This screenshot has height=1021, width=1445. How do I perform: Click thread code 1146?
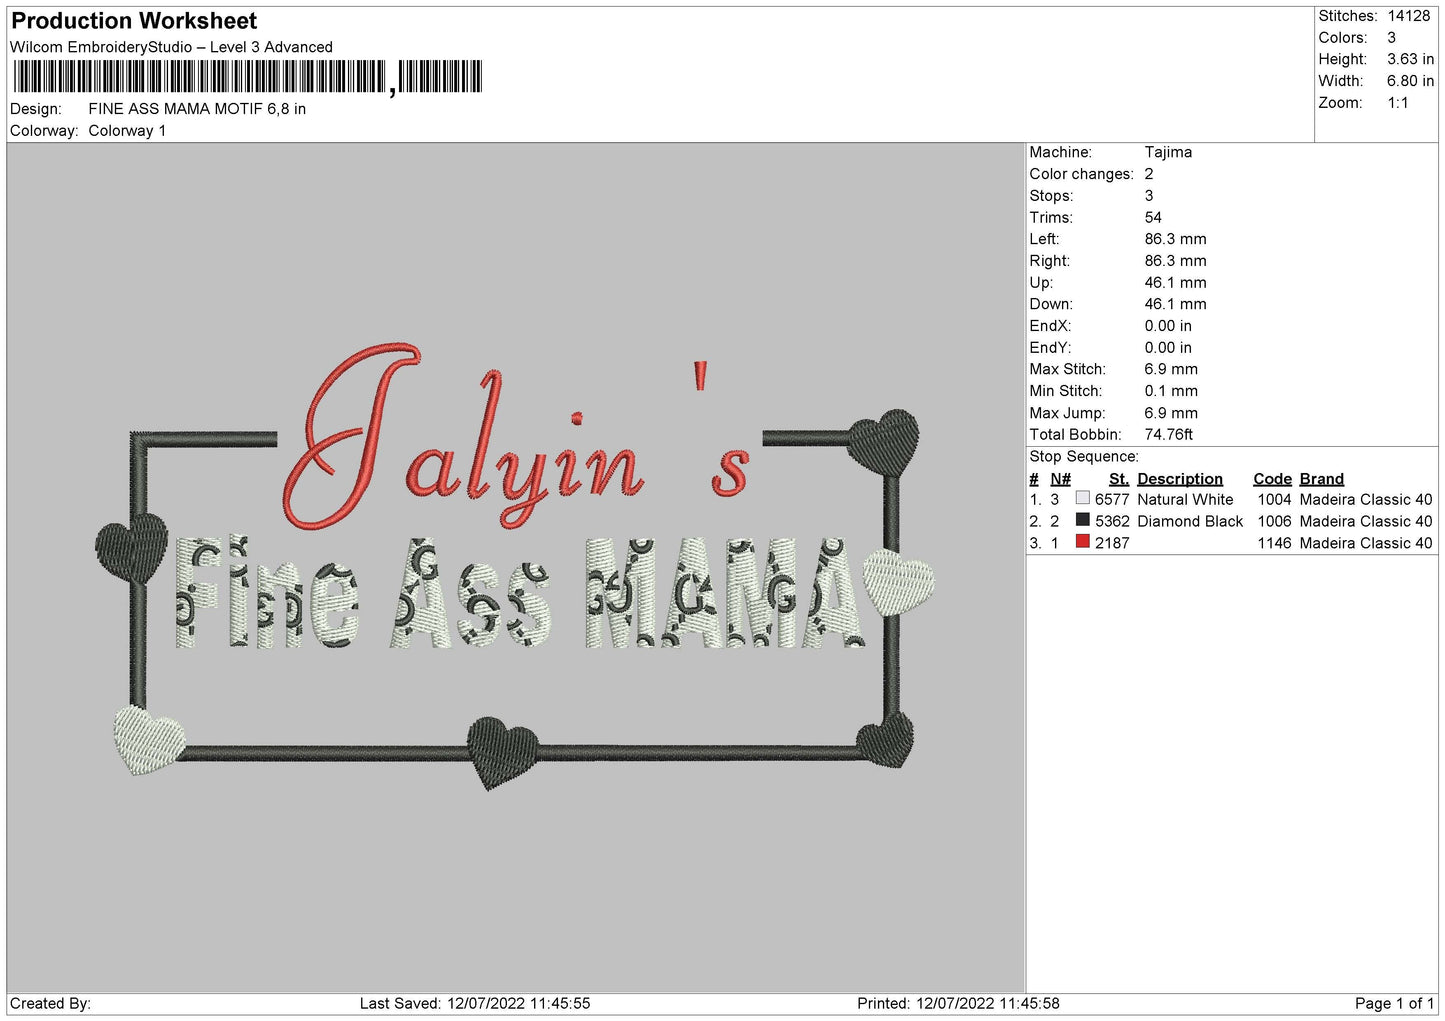1274,544
